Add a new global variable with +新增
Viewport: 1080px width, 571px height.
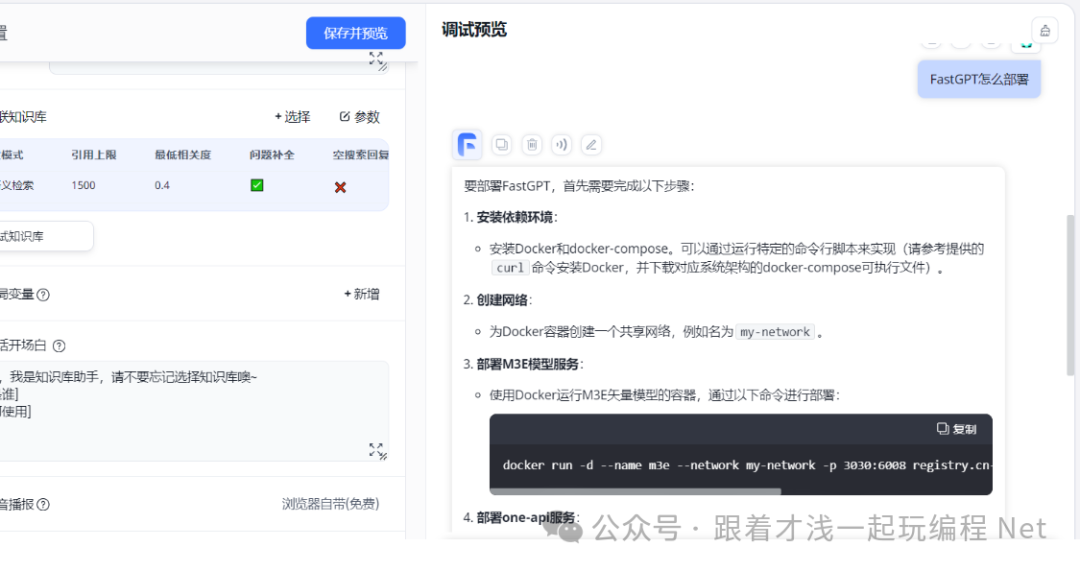[x=362, y=294]
